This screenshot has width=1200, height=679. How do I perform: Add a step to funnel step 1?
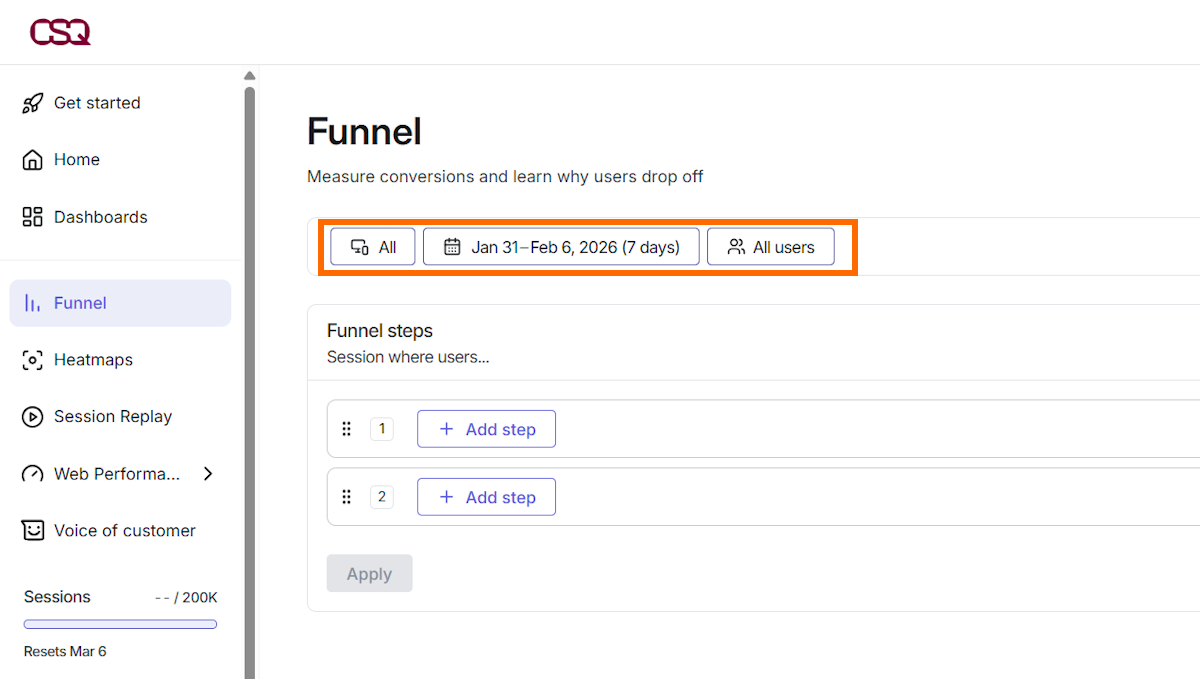tap(486, 428)
